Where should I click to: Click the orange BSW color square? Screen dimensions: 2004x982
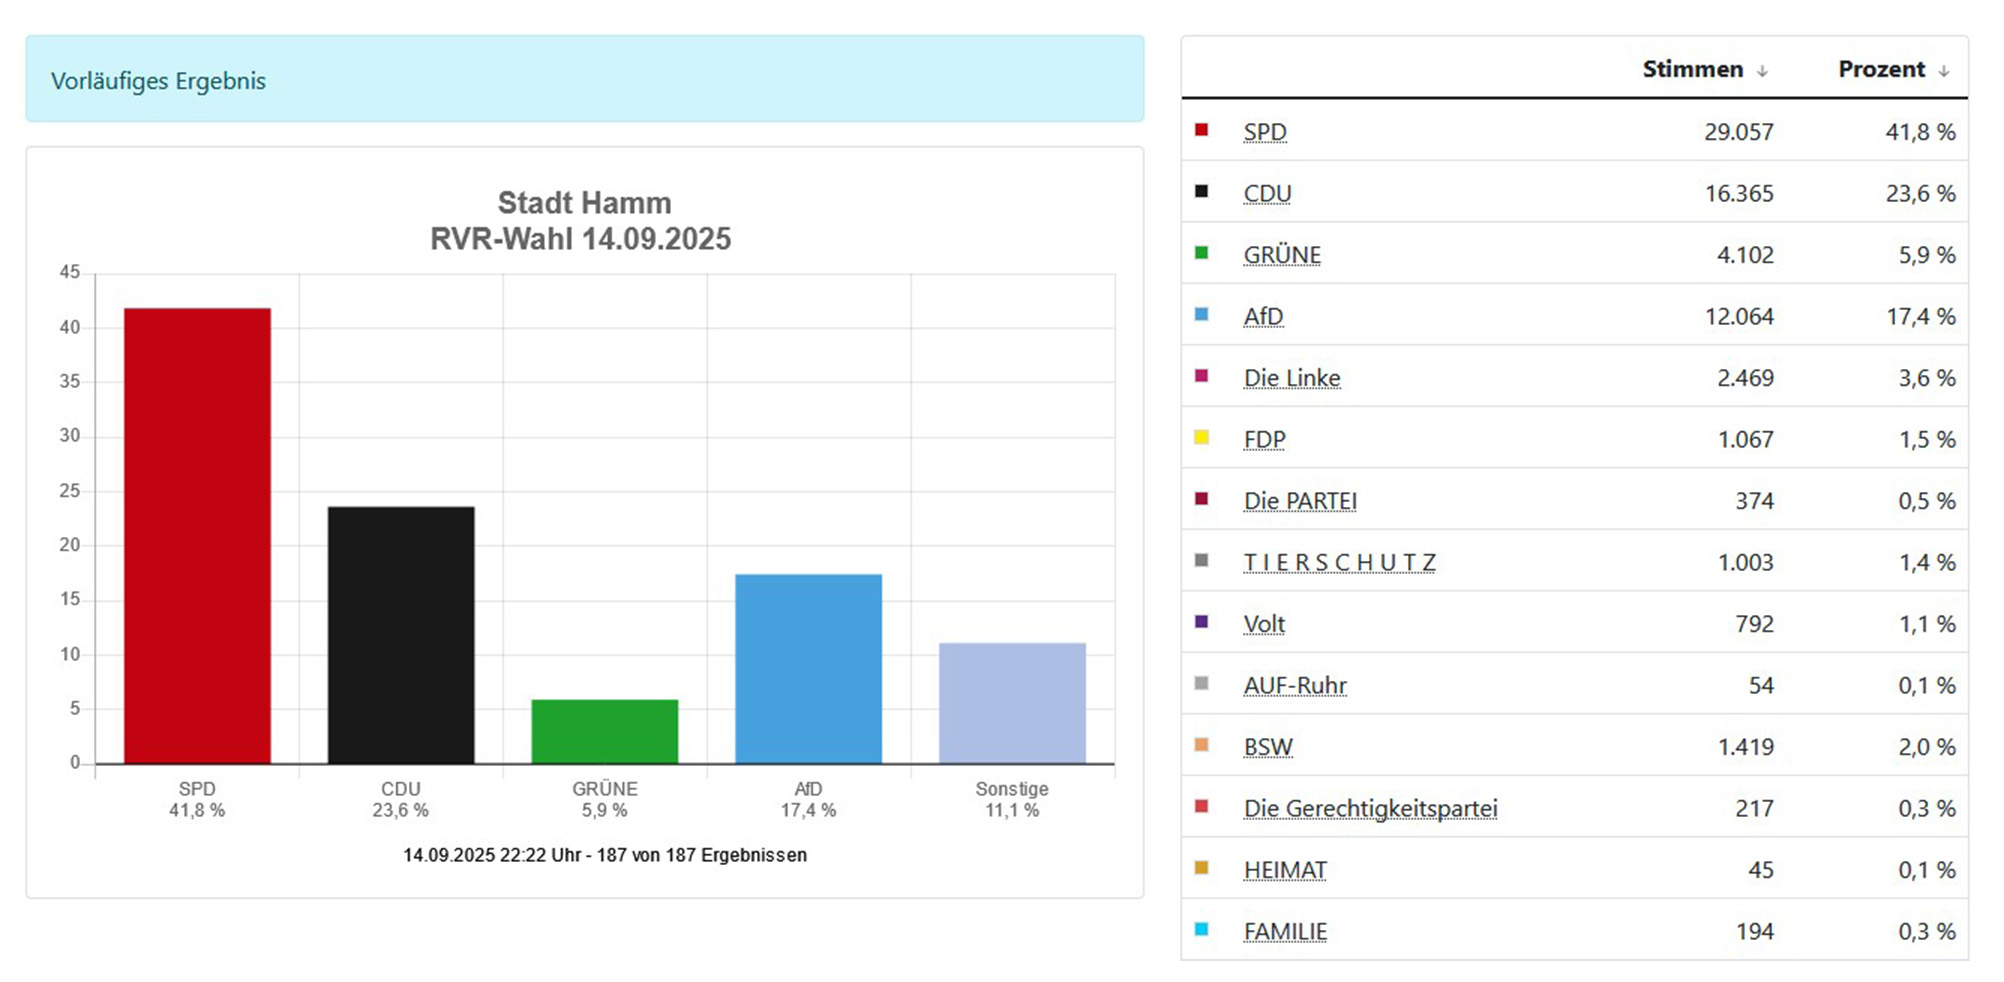coord(1202,745)
